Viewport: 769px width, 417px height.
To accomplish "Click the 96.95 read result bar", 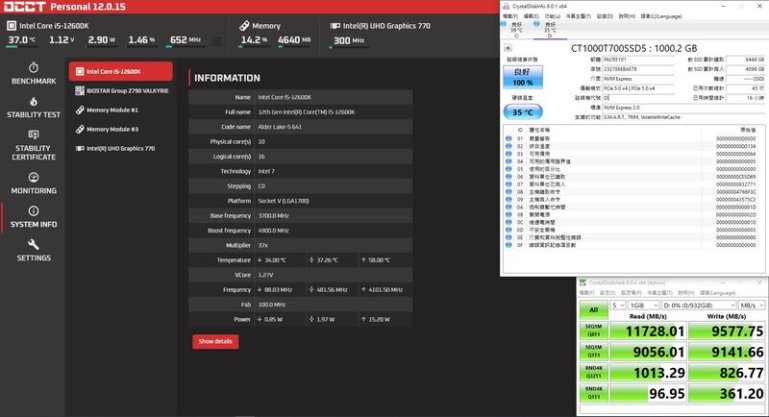I will click(647, 393).
